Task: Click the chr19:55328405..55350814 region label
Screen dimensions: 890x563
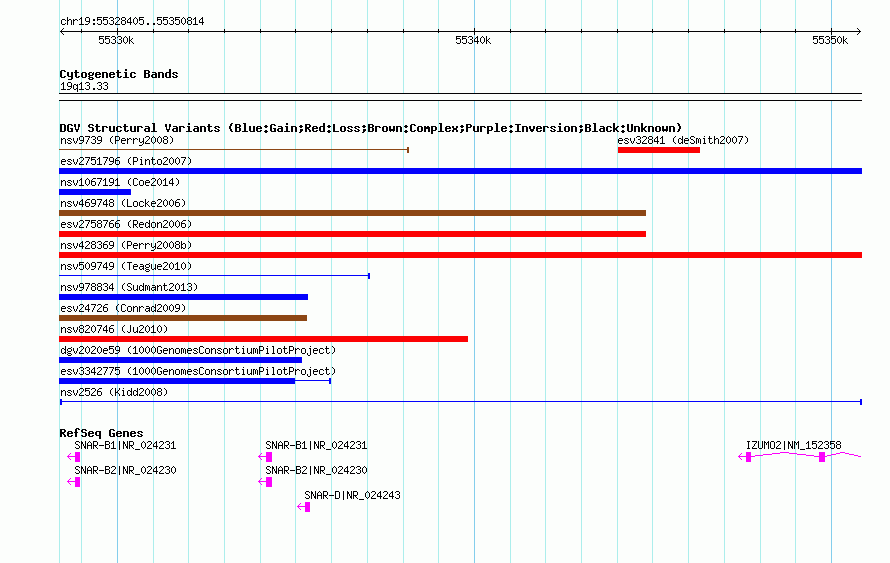Action: tap(132, 22)
